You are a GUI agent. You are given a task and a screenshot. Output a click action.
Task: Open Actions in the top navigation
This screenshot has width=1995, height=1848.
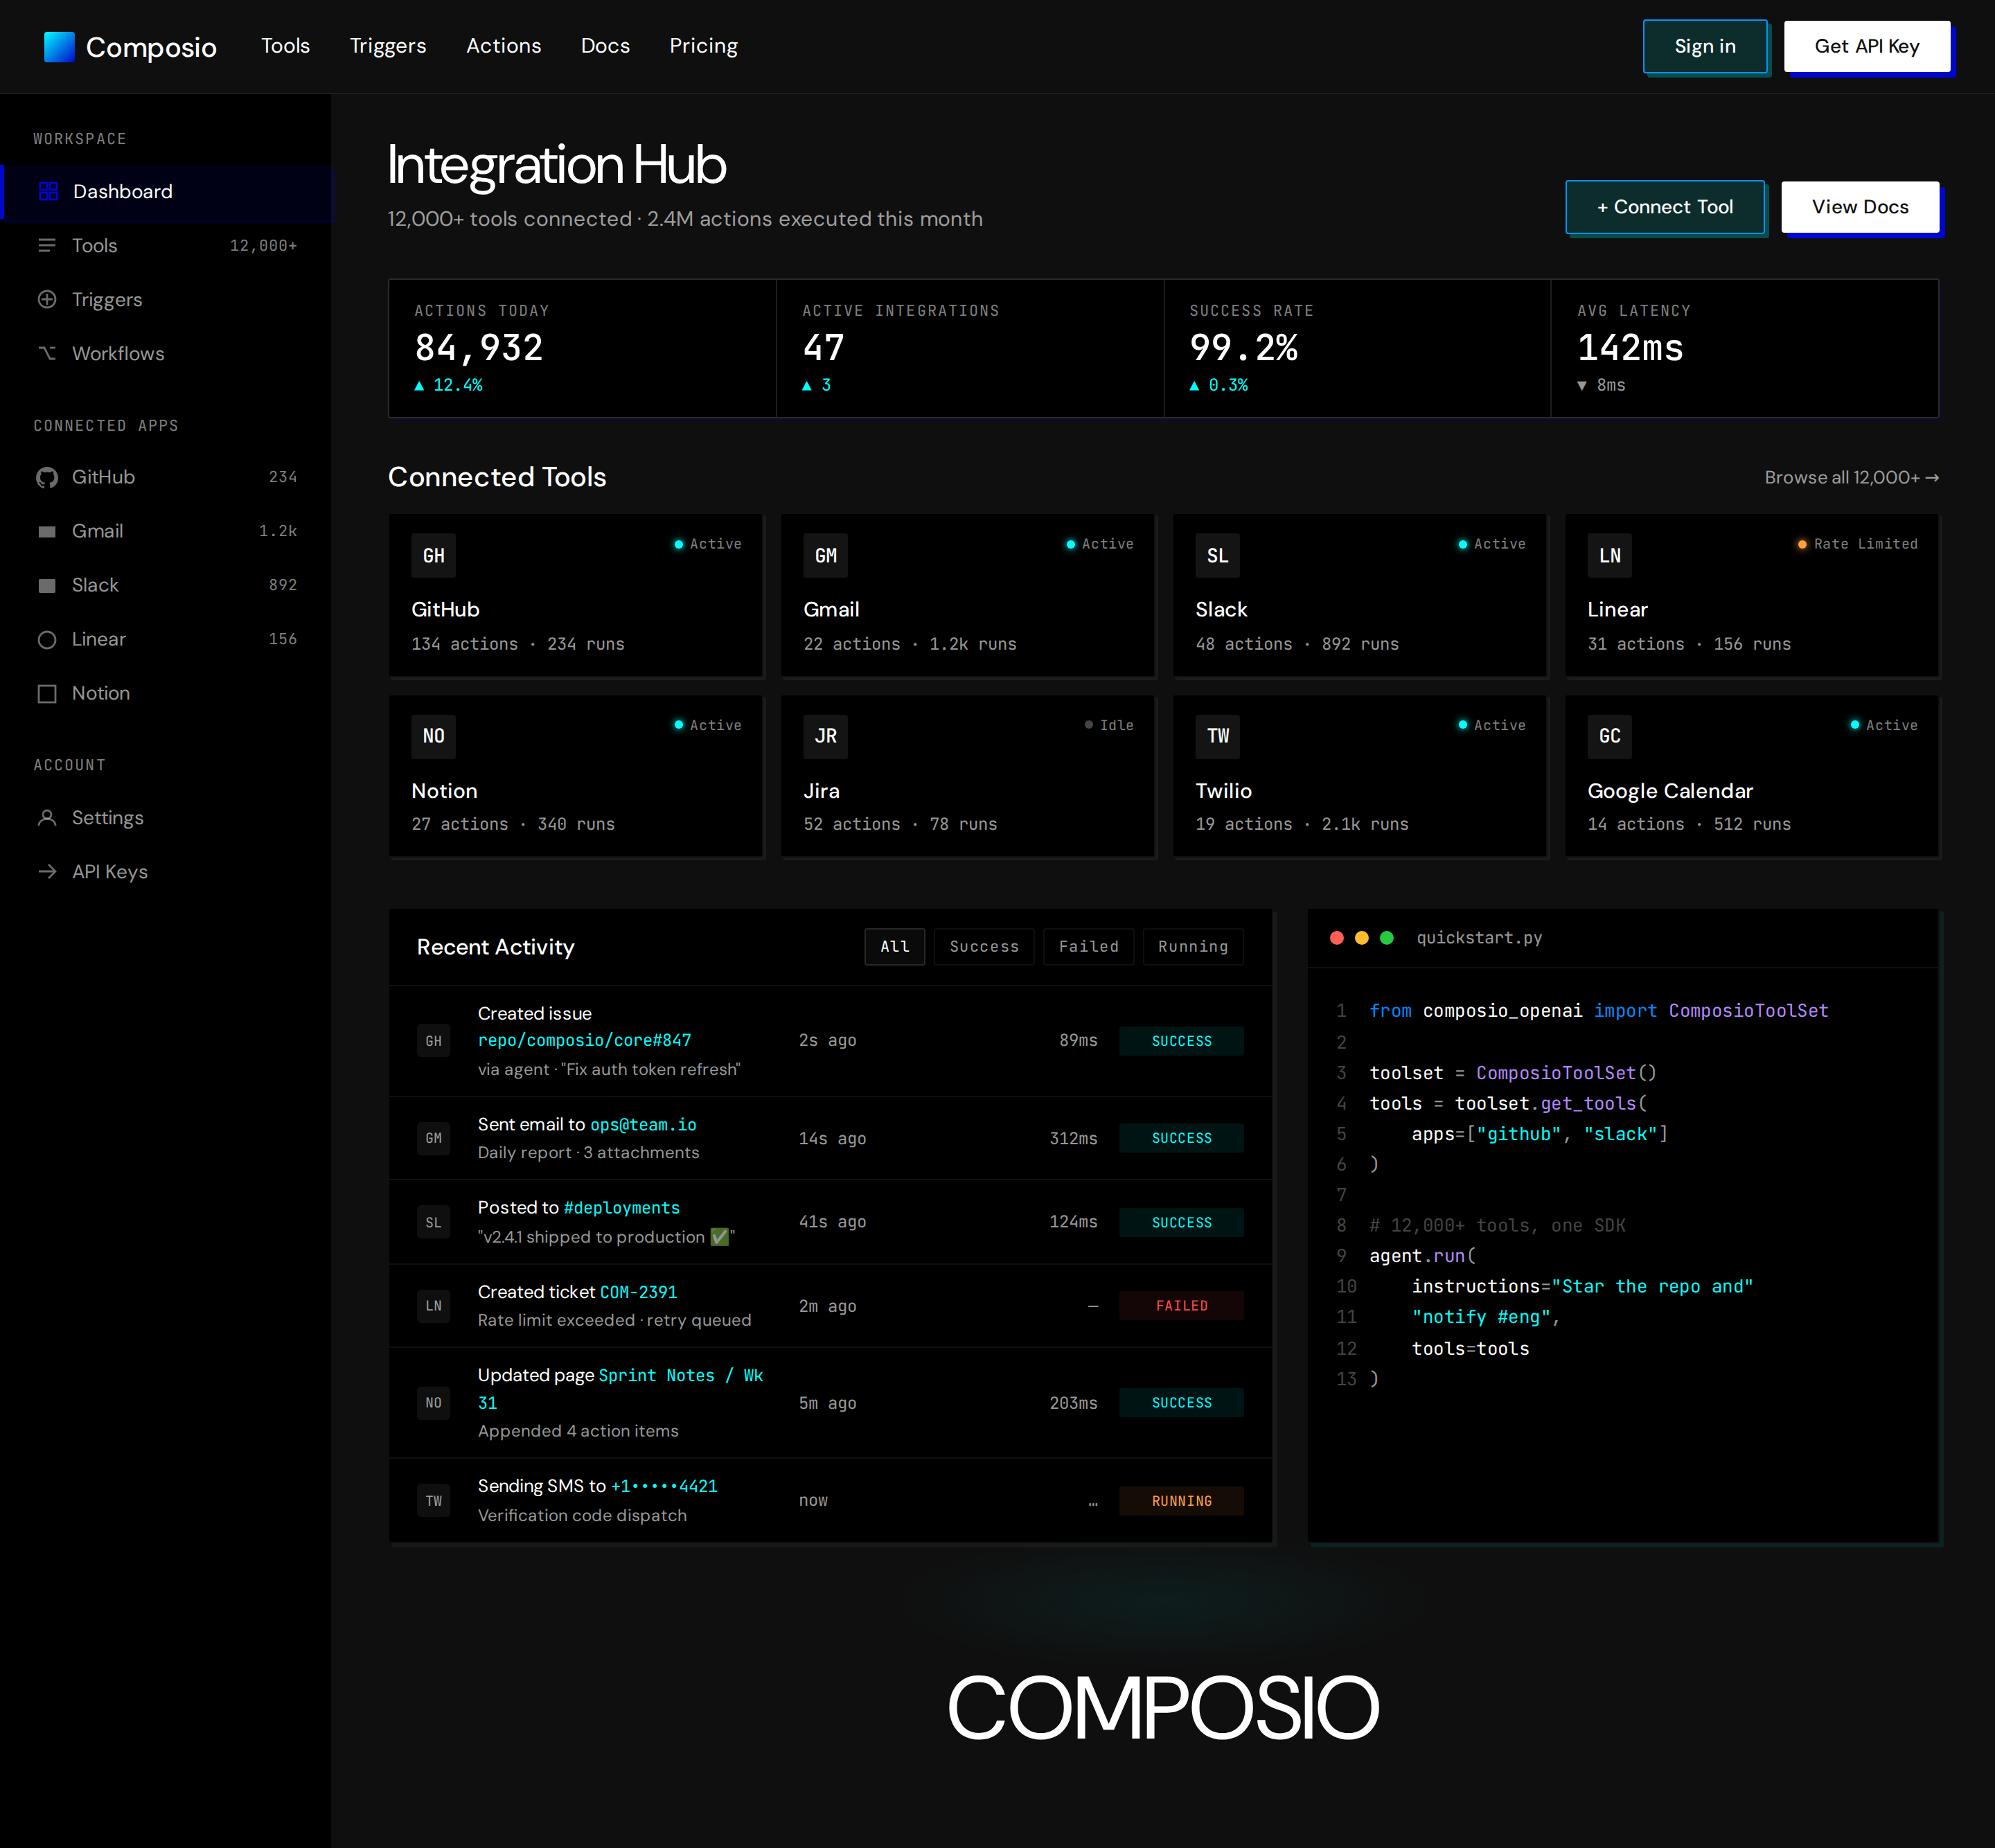503,46
